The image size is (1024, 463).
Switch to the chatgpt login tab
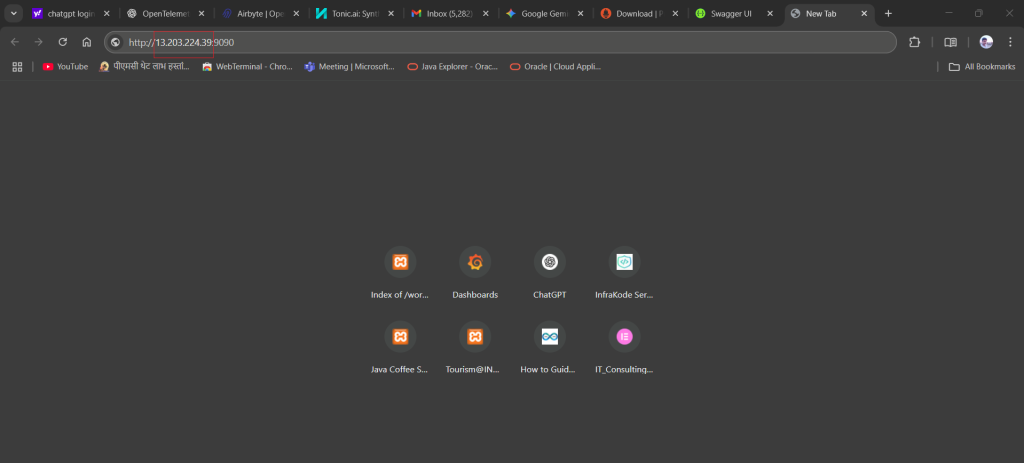pyautogui.click(x=71, y=14)
